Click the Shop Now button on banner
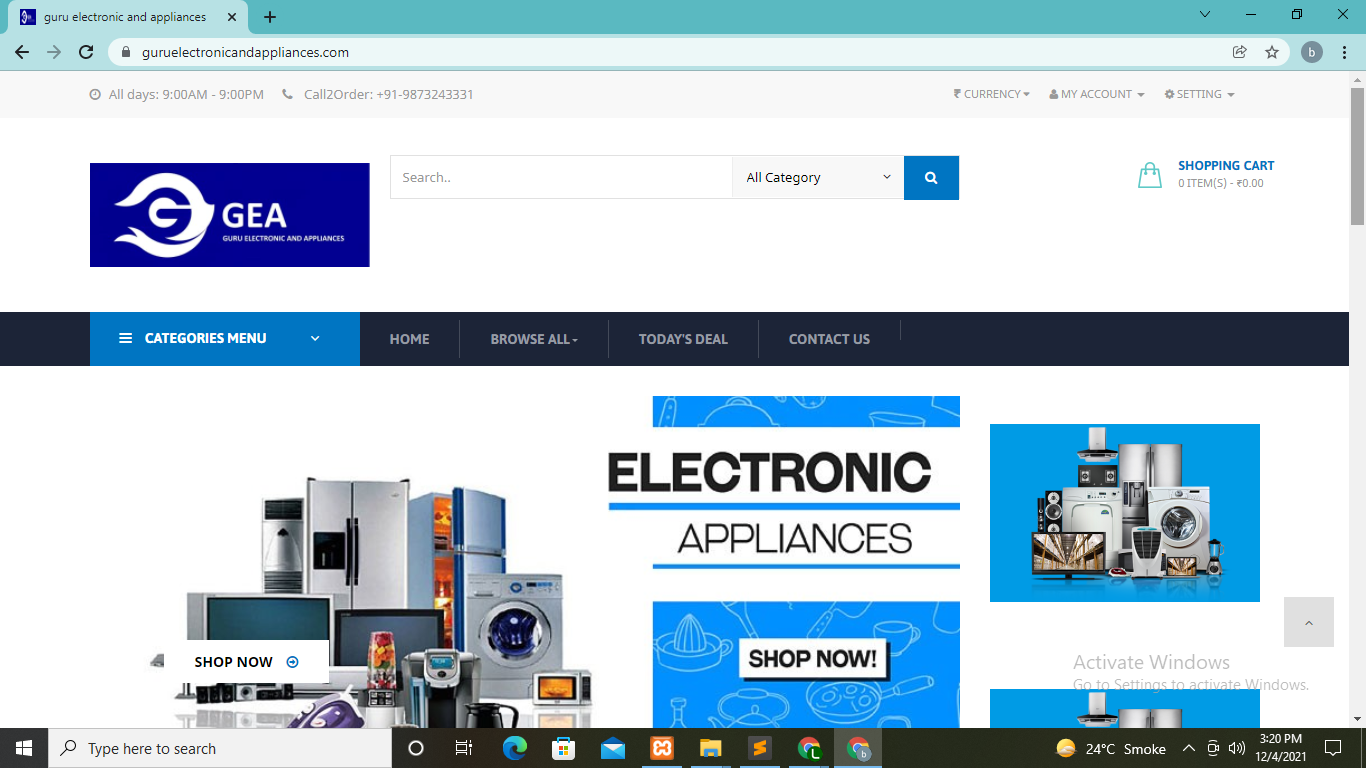The image size is (1366, 768). coord(246,662)
